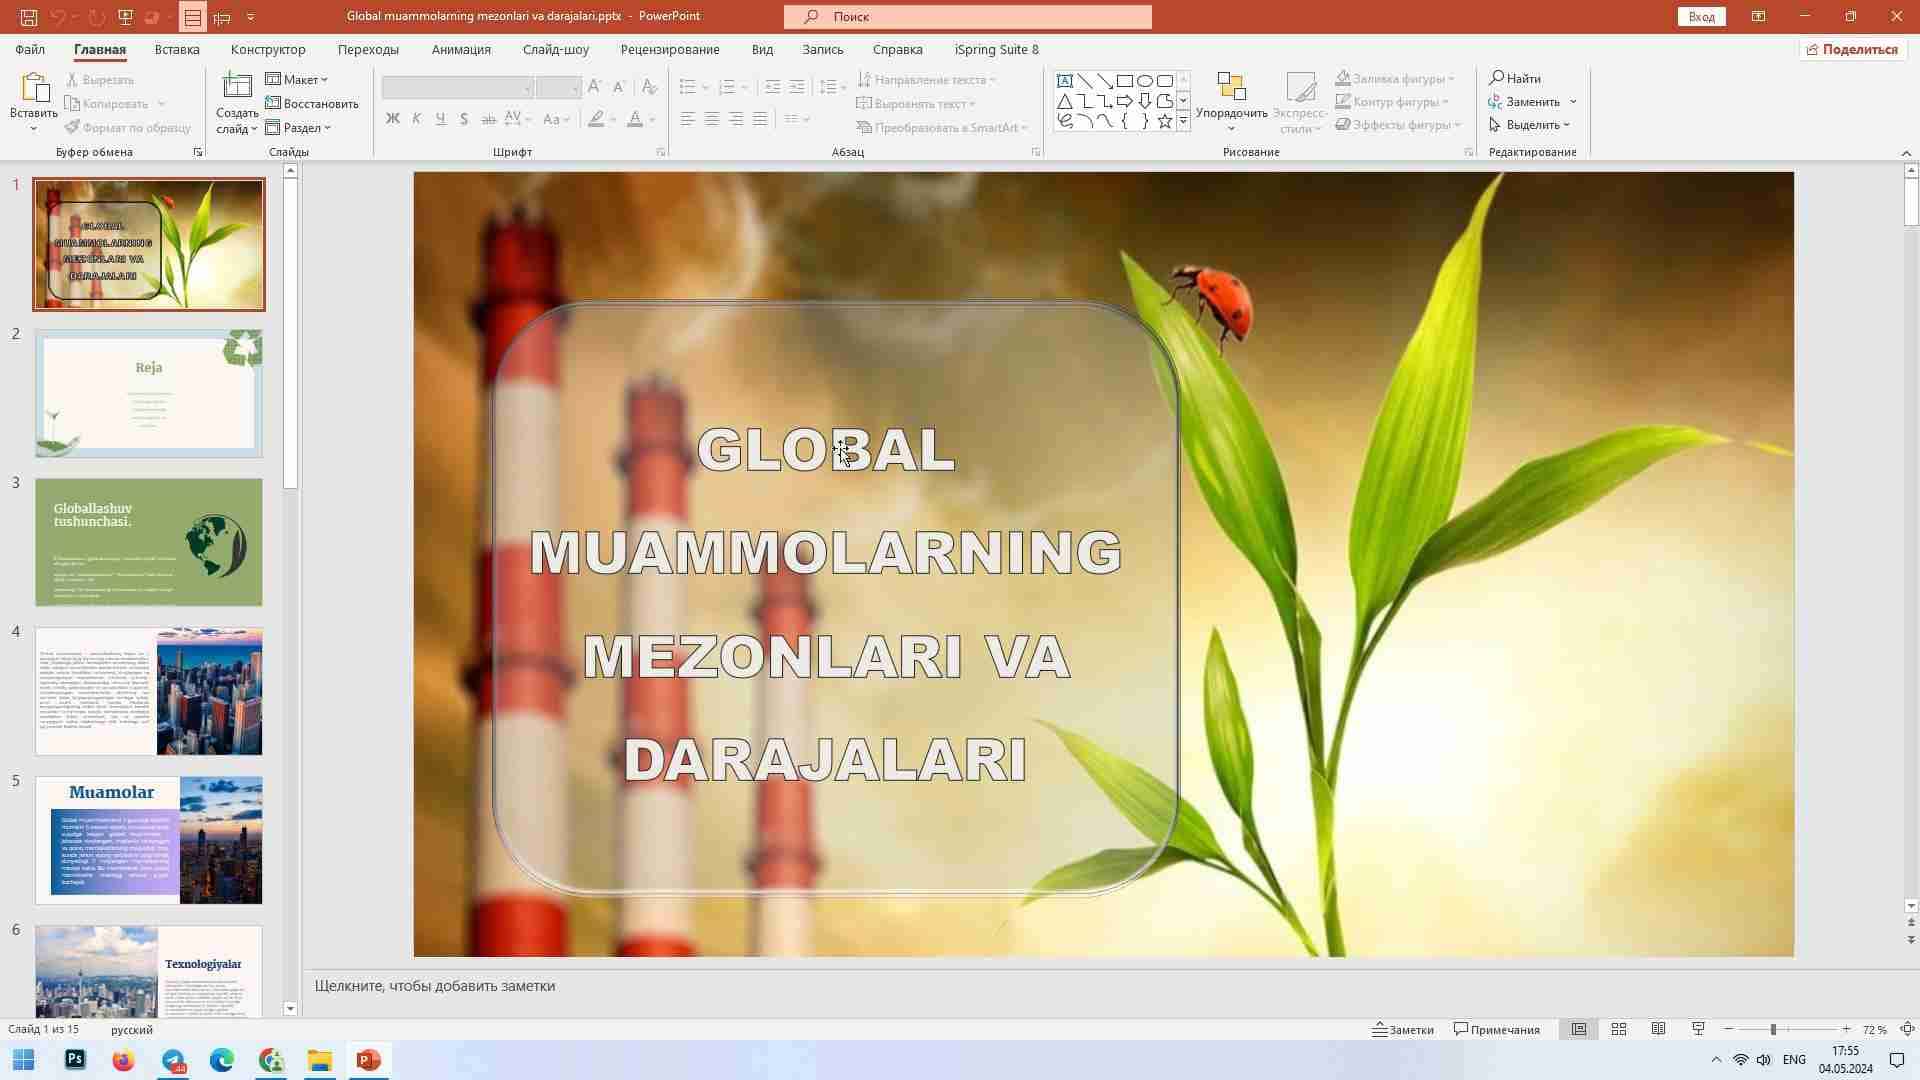Open font color picker swatch

(x=635, y=119)
